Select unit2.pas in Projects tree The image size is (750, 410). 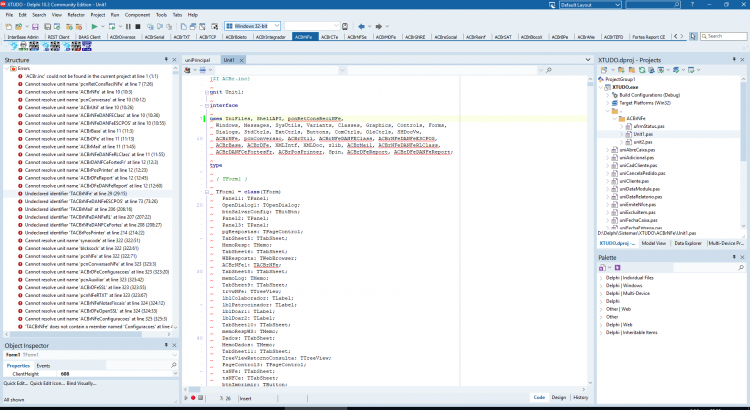pos(643,142)
